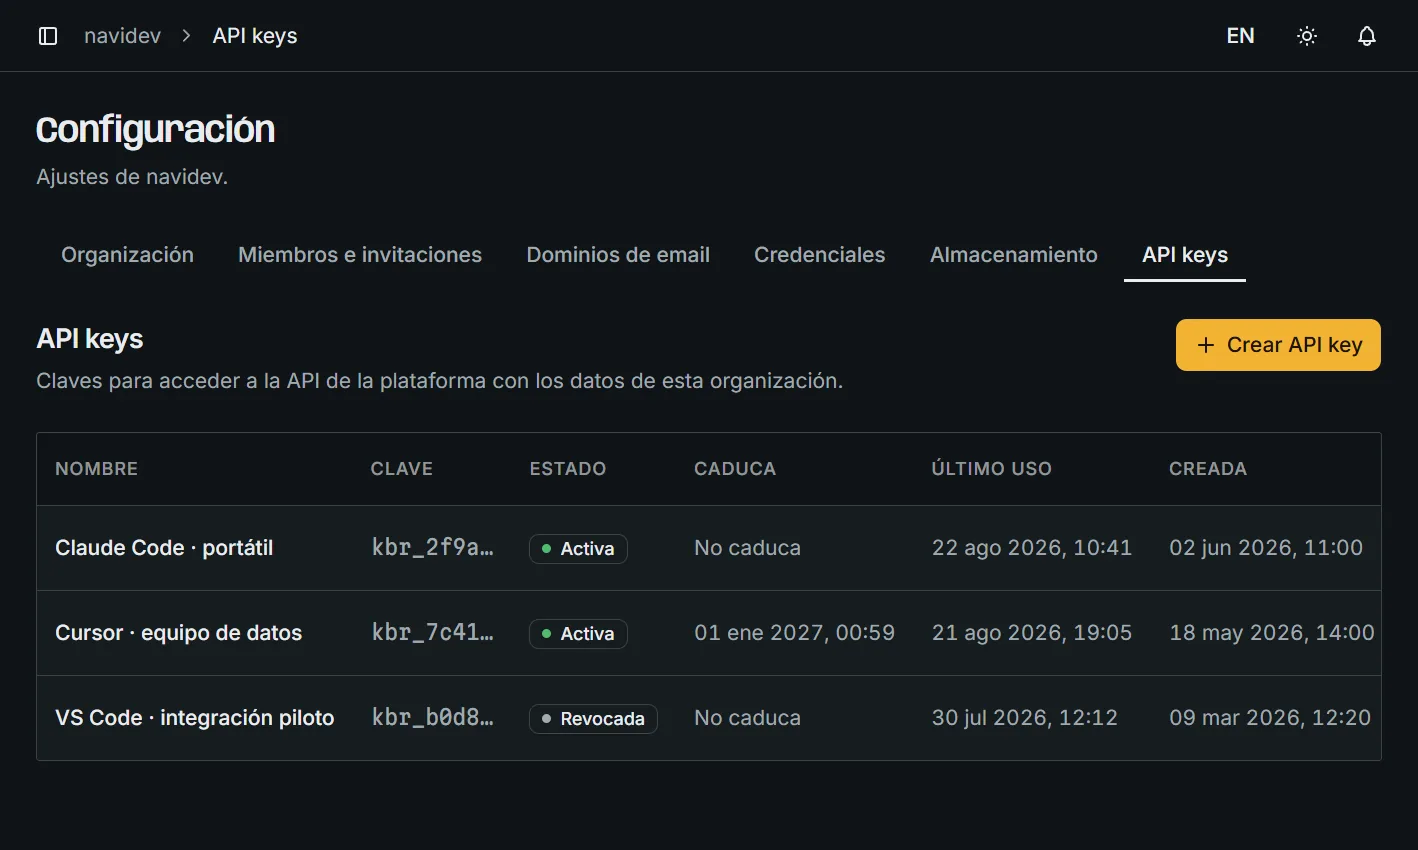Click the CREADA column header
This screenshot has height=850, width=1418.
[1208, 469]
